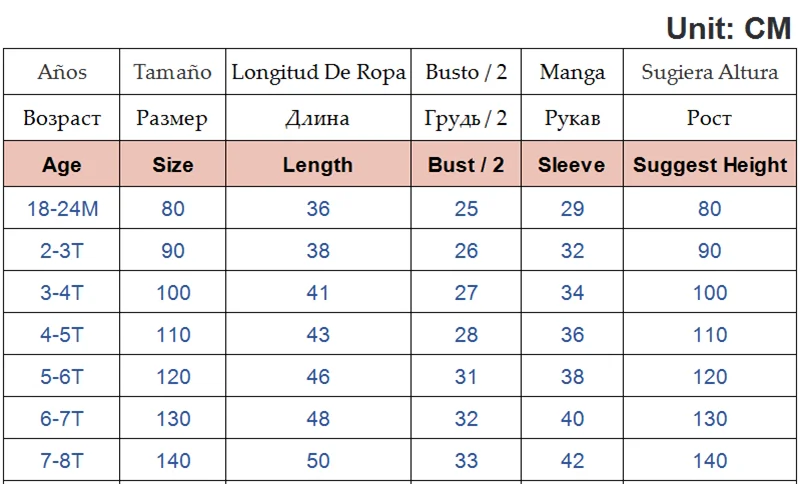Select the Suggest Height header
This screenshot has height=484, width=800.
tap(710, 165)
